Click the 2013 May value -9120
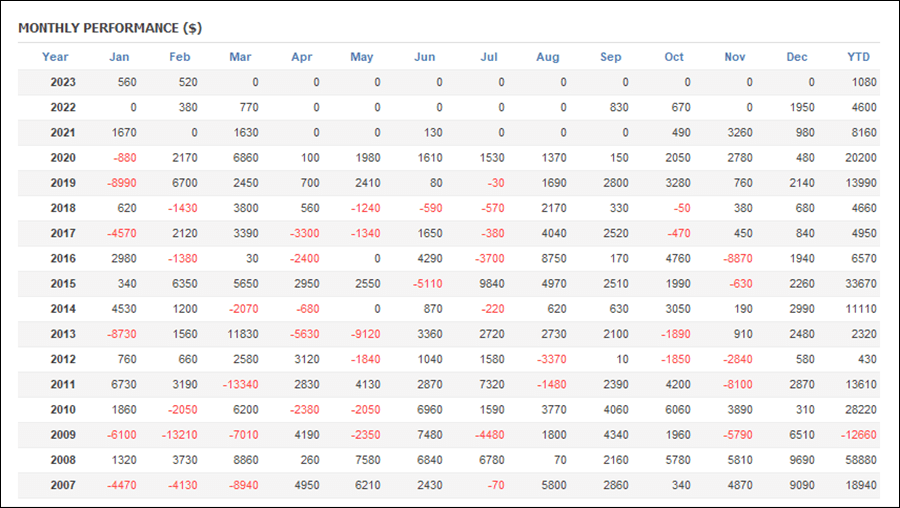This screenshot has height=508, width=900. pyautogui.click(x=366, y=334)
